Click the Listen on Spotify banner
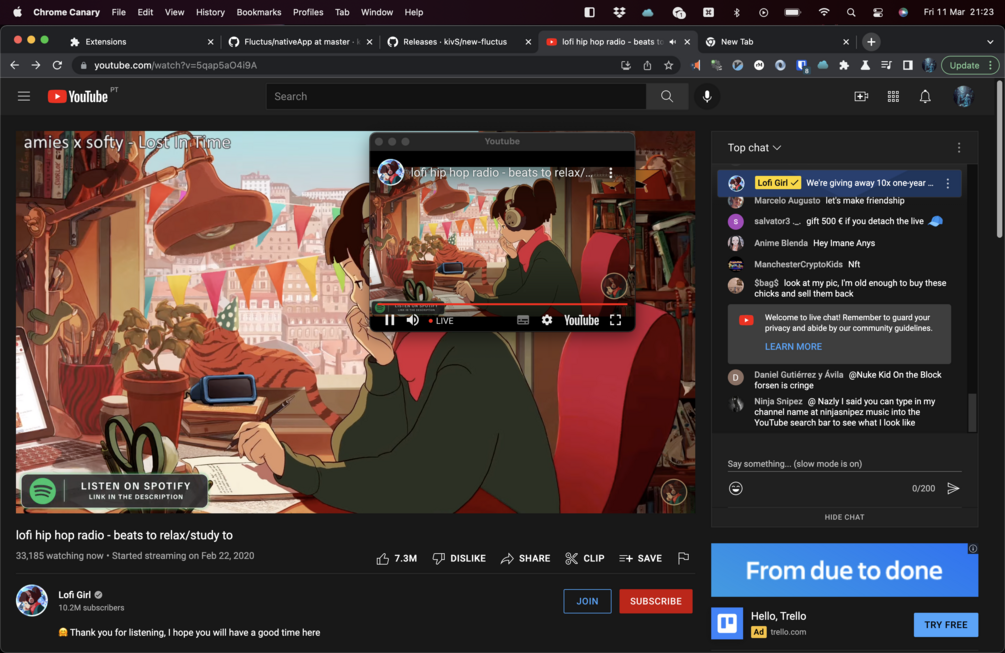The width and height of the screenshot is (1005, 653). pos(115,491)
